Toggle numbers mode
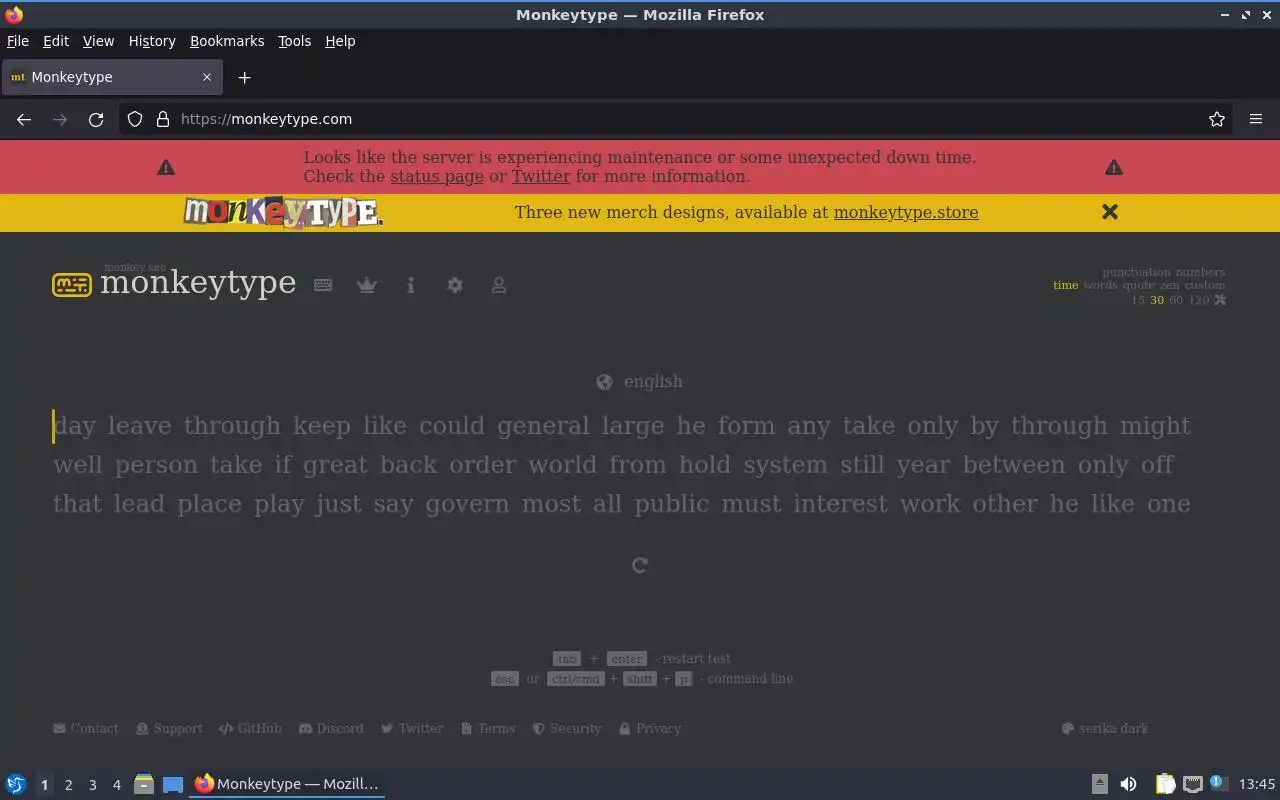 pos(1200,272)
